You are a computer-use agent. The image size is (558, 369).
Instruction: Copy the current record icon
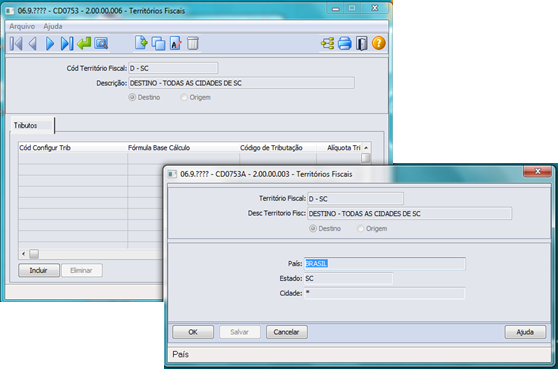[x=158, y=43]
